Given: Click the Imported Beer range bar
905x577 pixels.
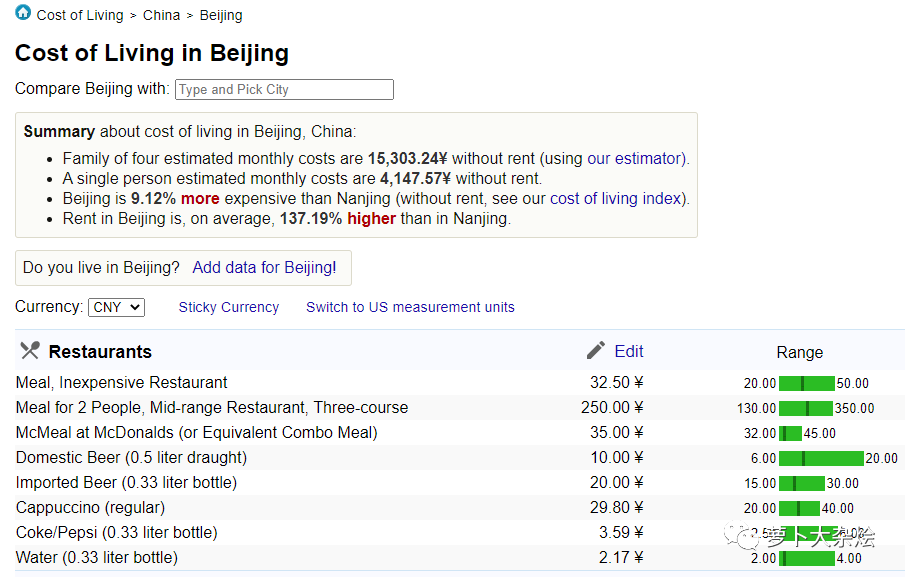Looking at the screenshot, I should pos(802,484).
